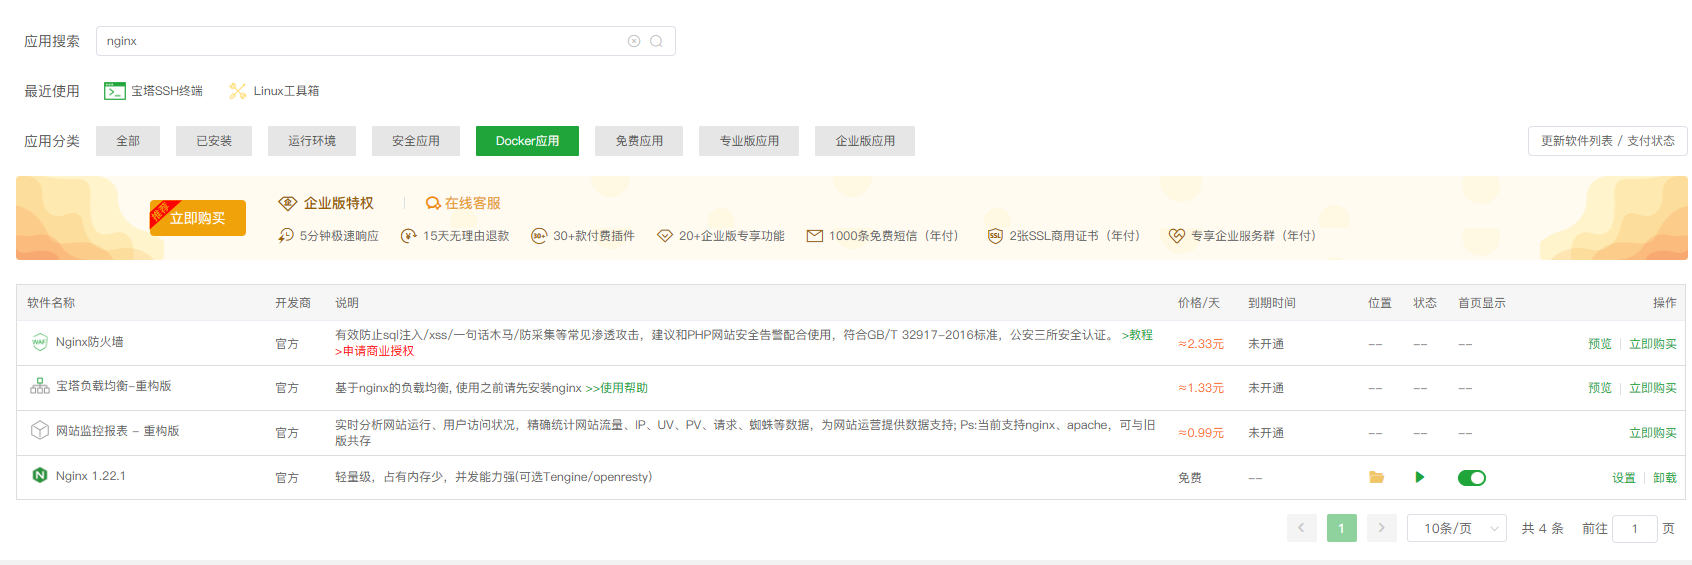Screen dimensions: 1692x565
Task: Preview the Nginx防火墙 plugin
Action: coord(1600,344)
